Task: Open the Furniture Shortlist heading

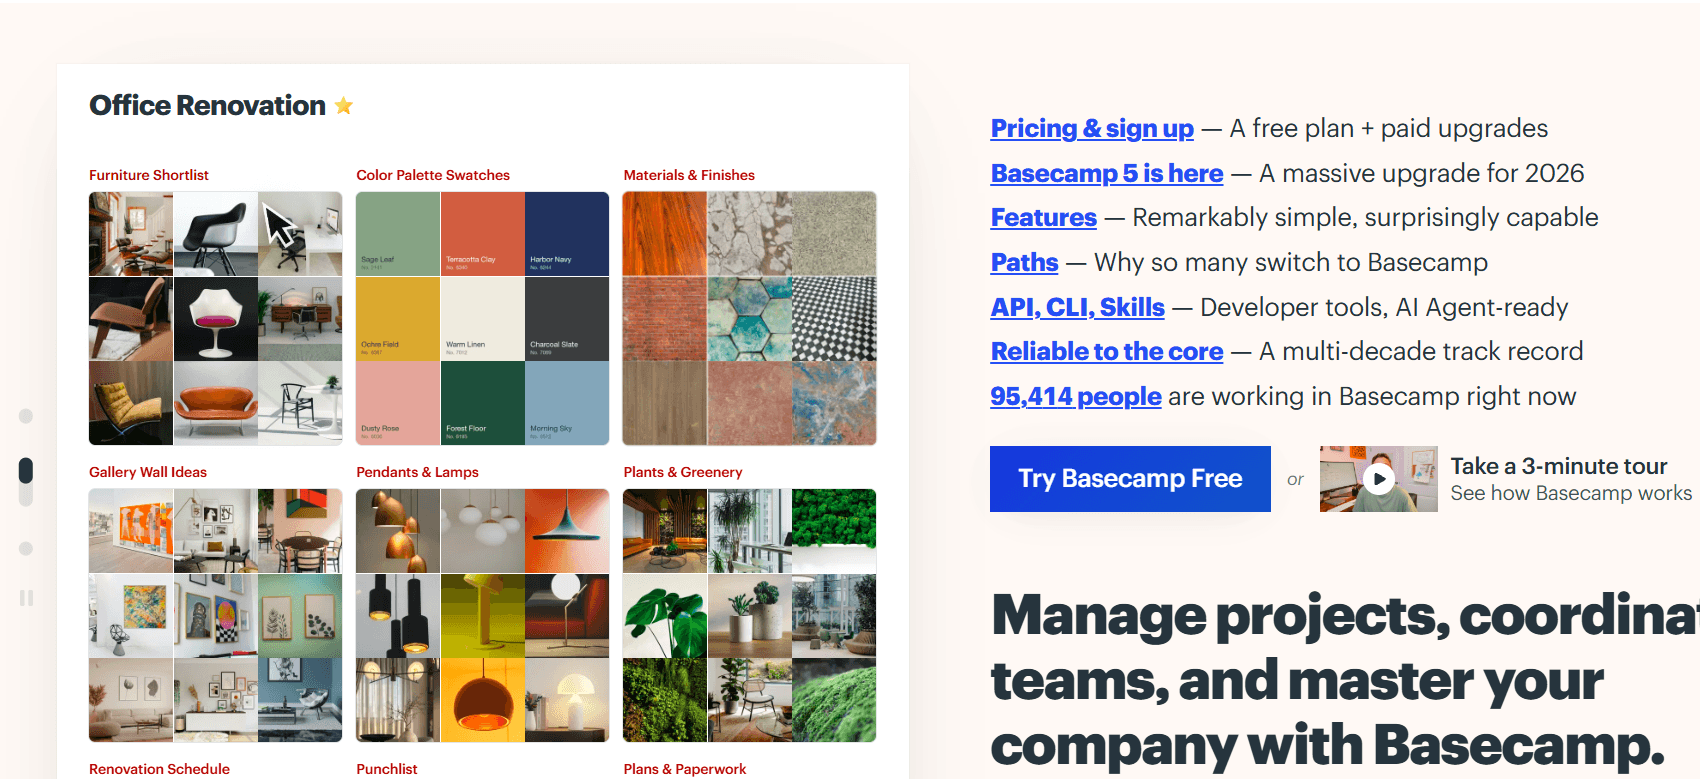Action: point(149,175)
